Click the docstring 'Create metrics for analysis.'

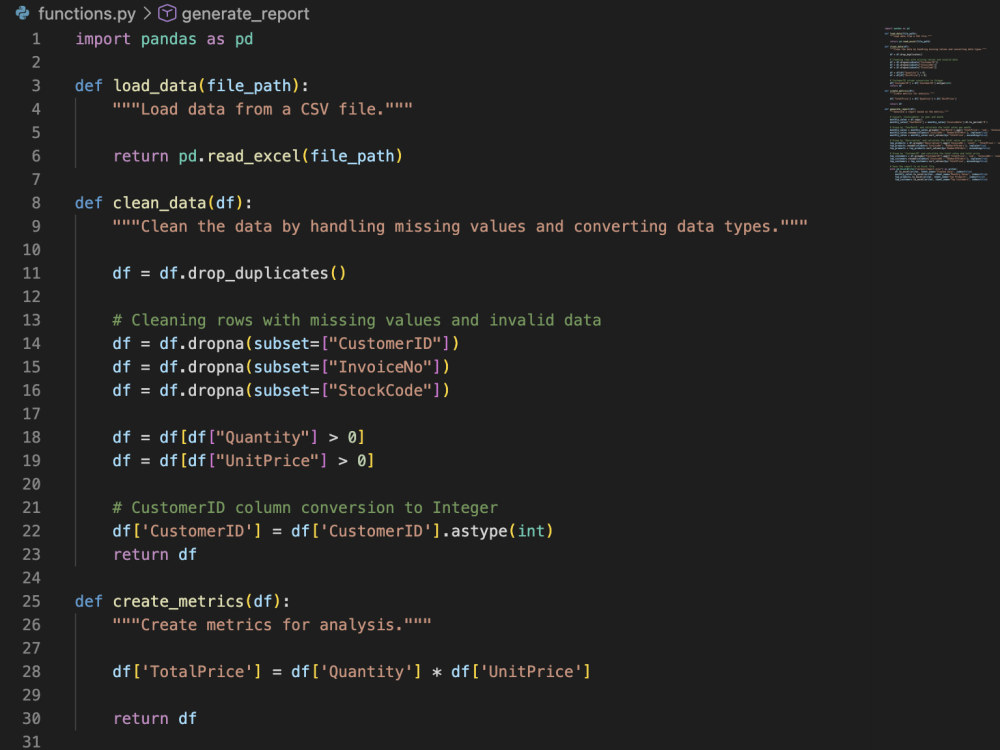coord(272,625)
